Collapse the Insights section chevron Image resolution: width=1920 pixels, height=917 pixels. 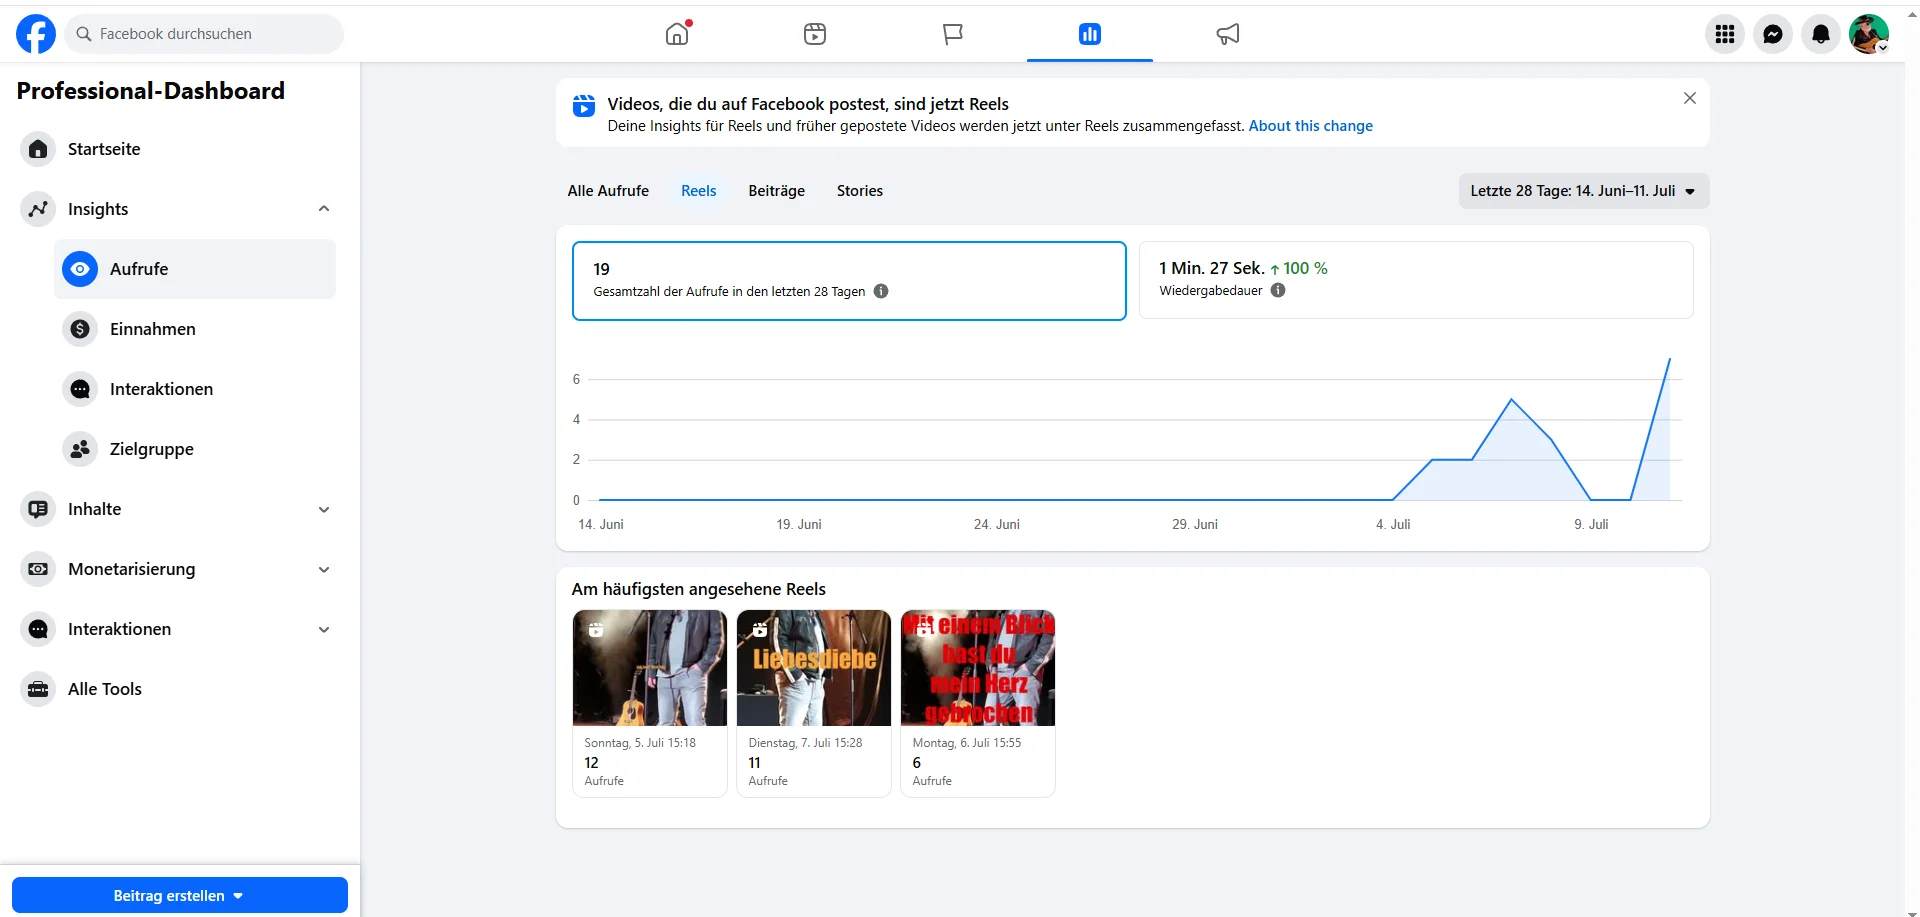tap(324, 209)
